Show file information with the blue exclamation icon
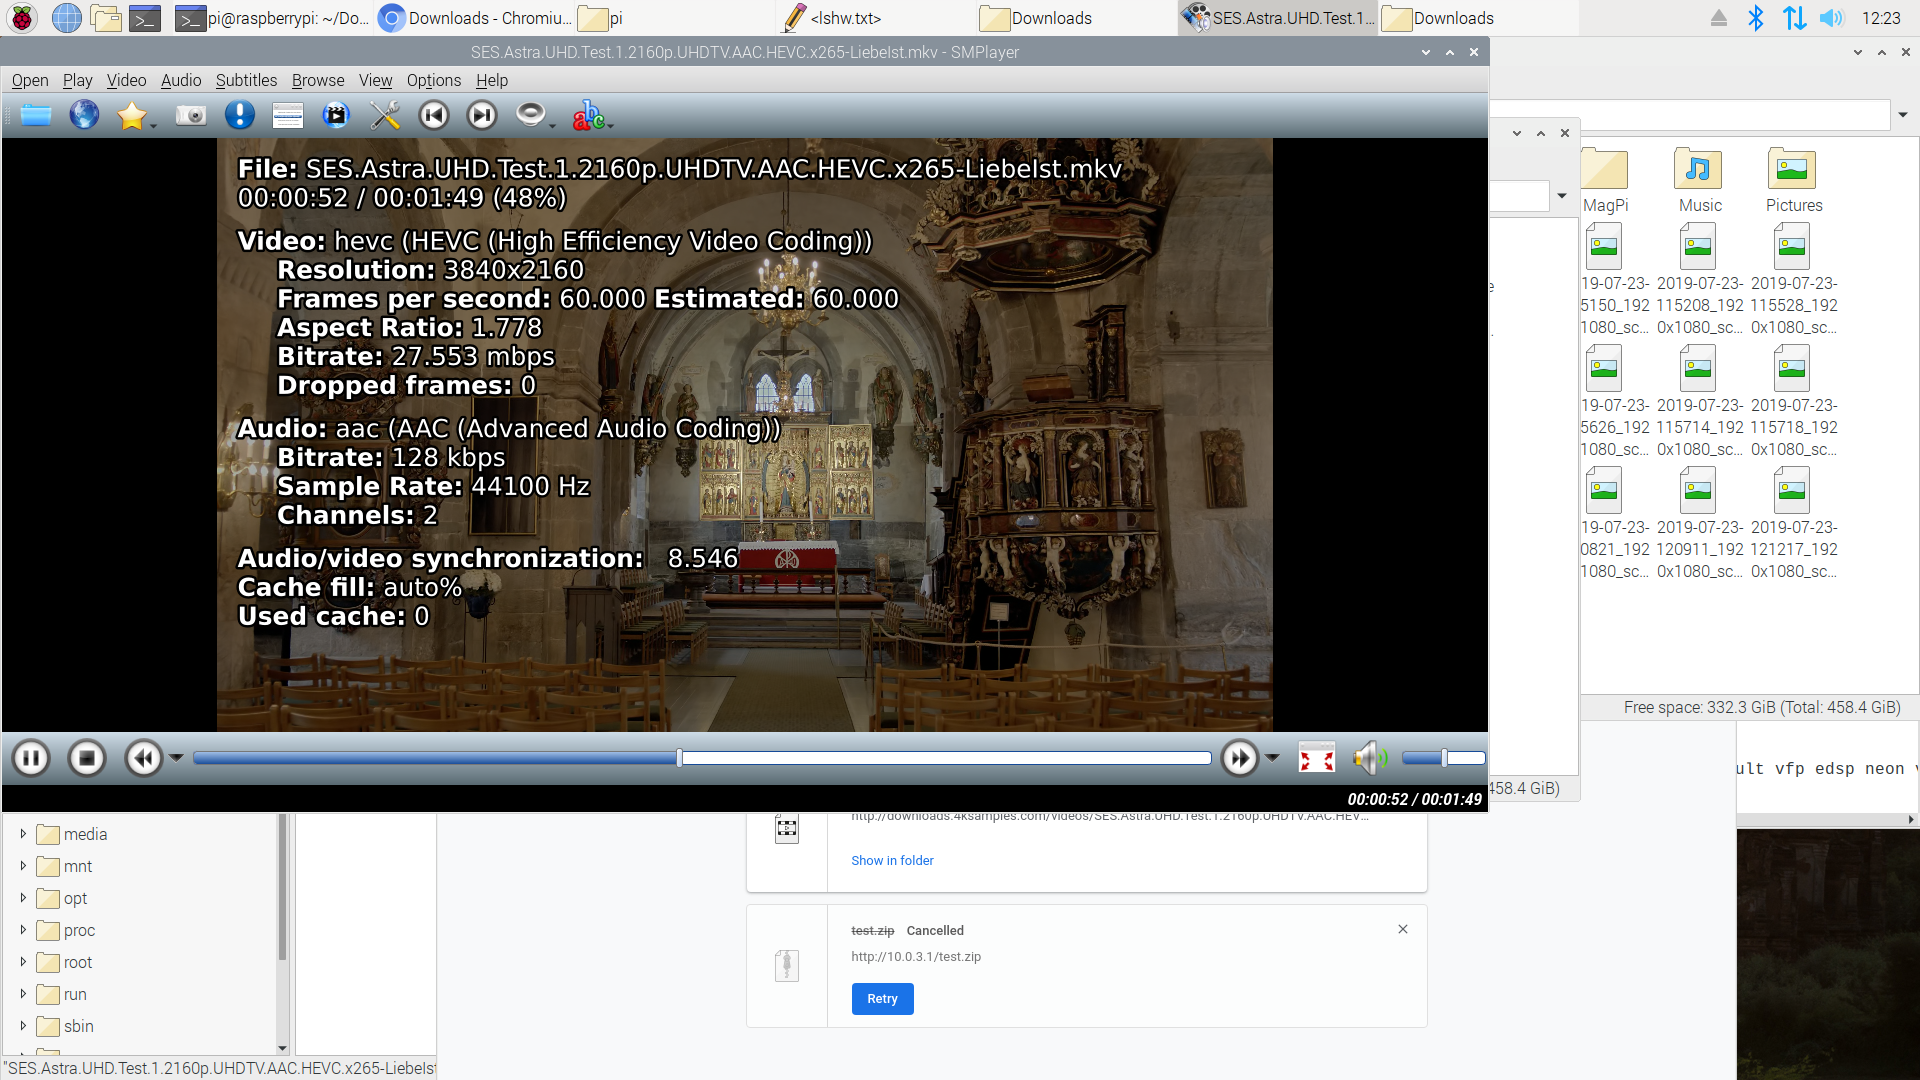Screen dimensions: 1920x1080 (239, 116)
